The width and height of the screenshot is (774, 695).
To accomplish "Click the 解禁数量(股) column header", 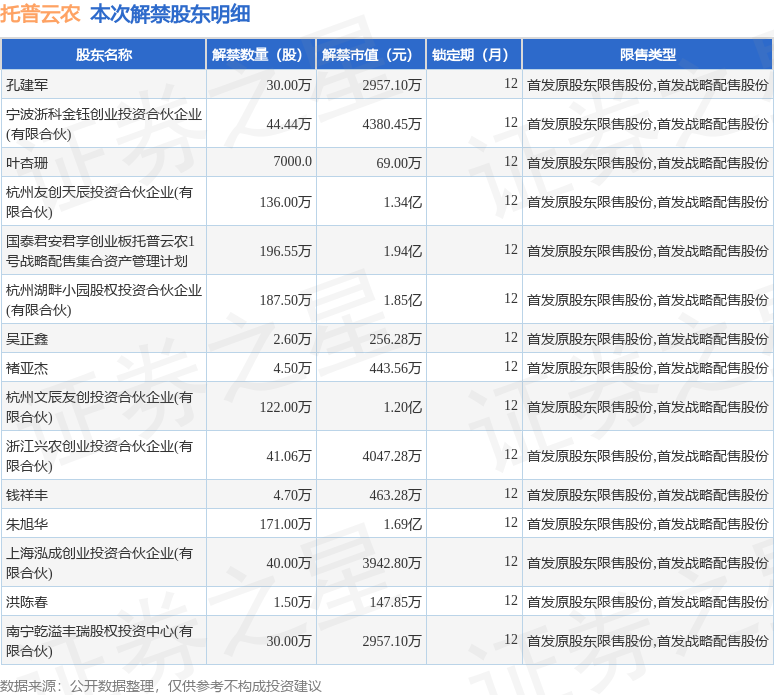I will tap(259, 55).
